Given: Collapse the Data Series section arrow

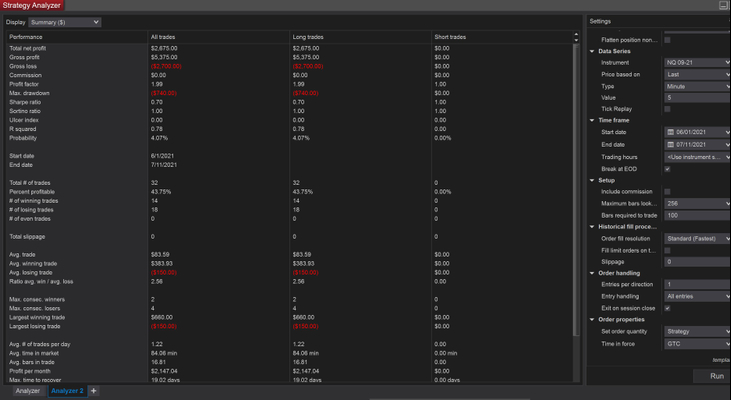Looking at the screenshot, I should [592, 51].
